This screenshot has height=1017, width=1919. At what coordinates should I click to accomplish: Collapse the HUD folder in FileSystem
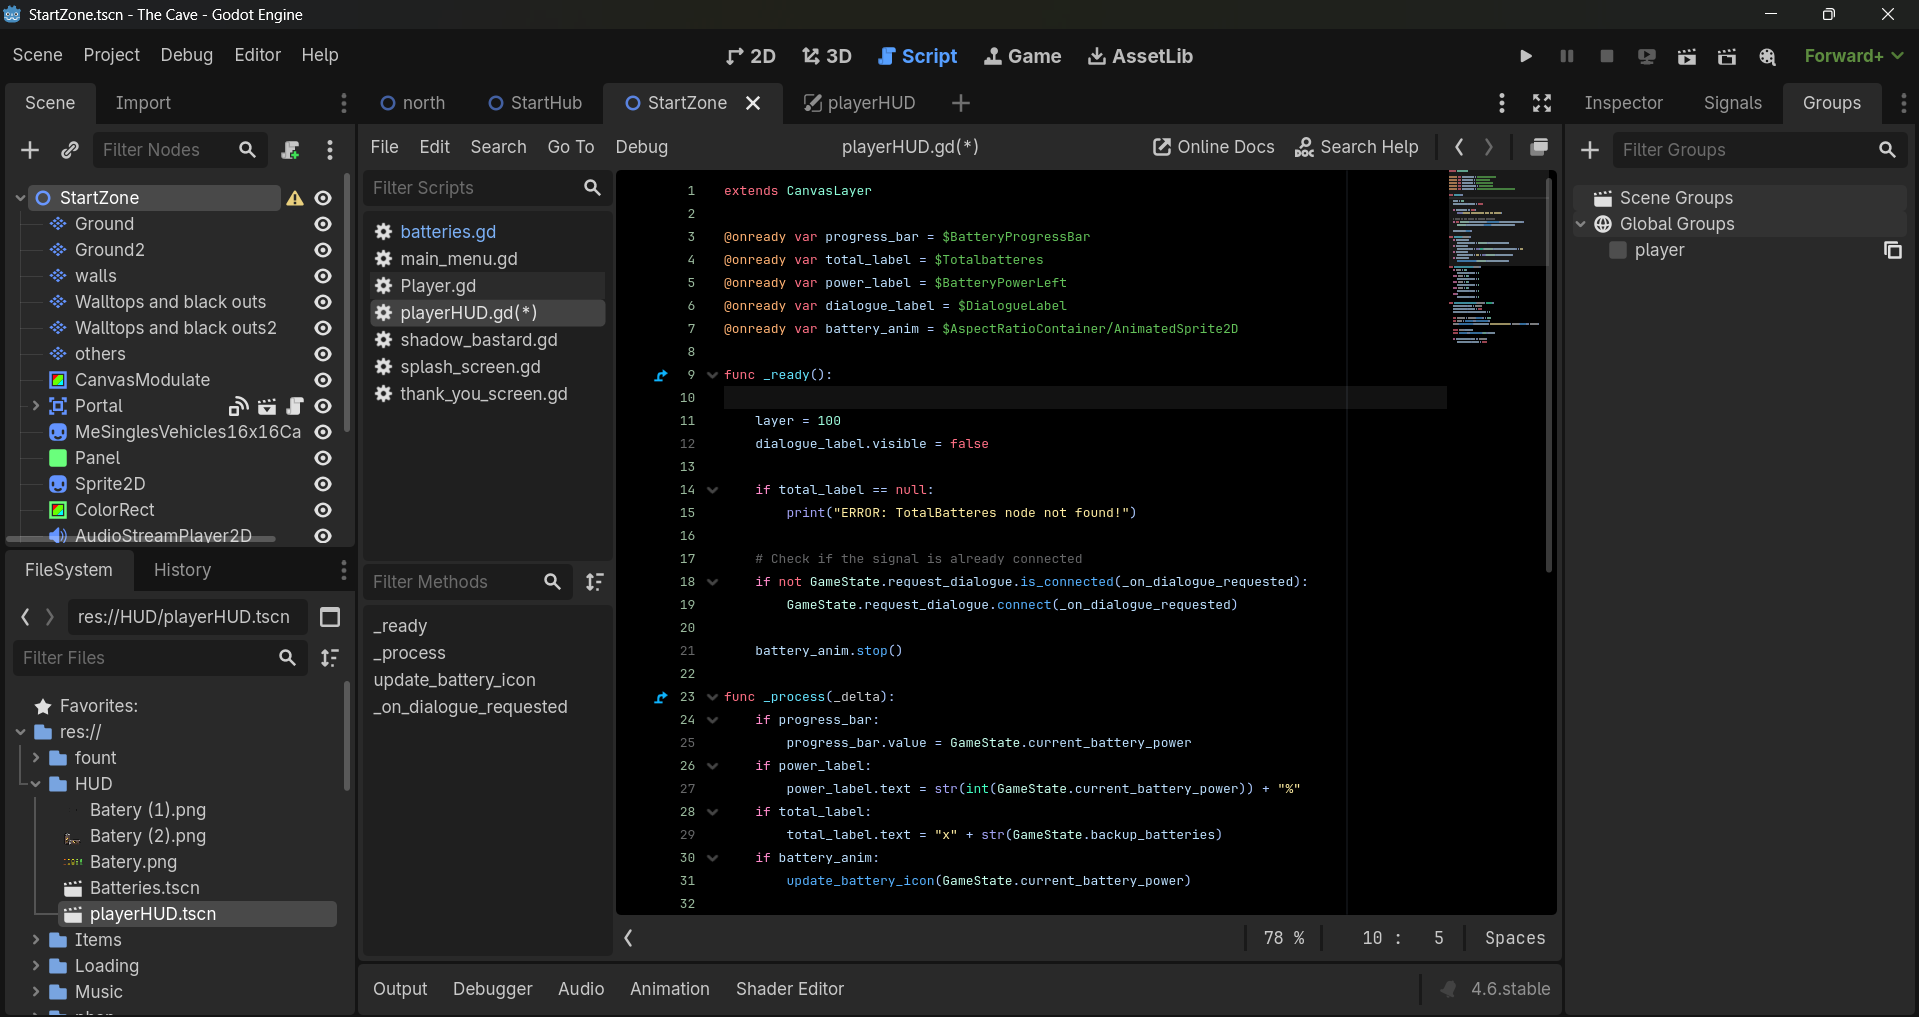[36, 784]
